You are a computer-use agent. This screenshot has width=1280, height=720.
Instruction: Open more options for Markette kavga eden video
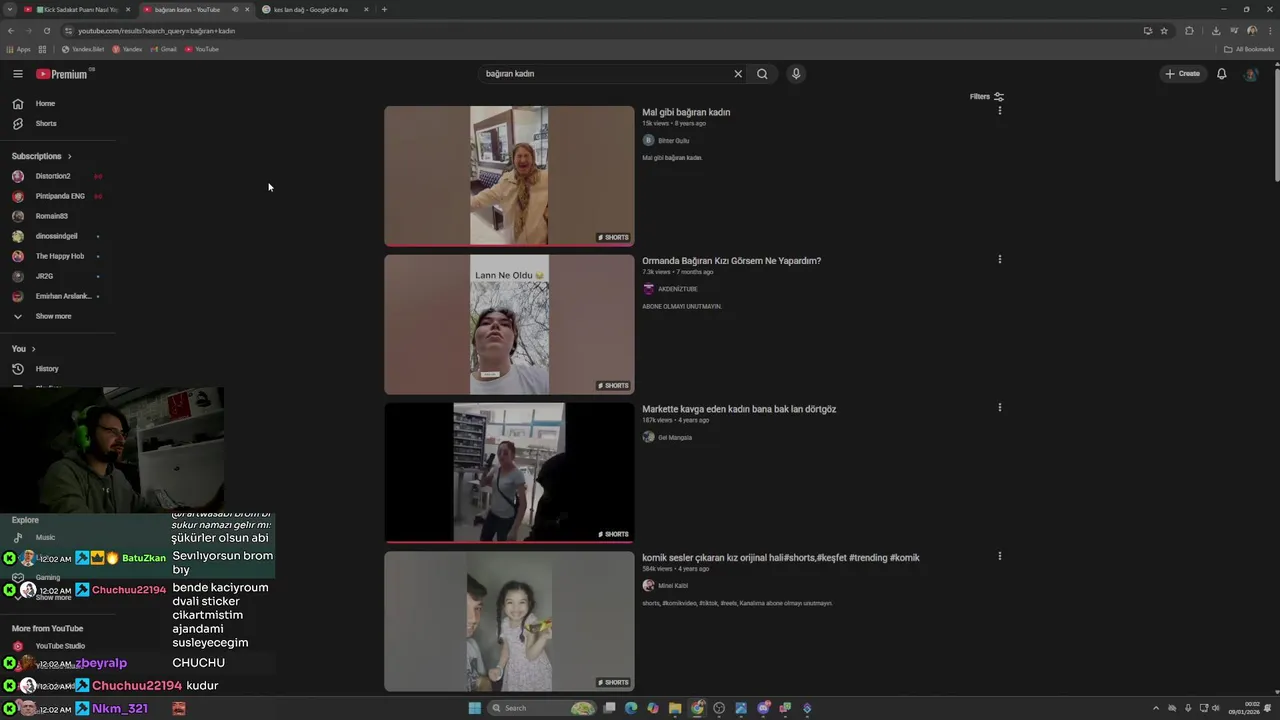(x=999, y=407)
